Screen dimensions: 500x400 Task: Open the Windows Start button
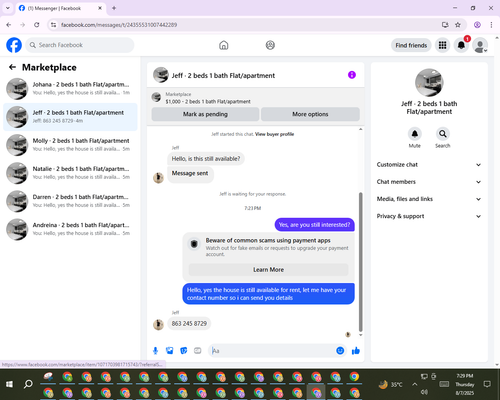(9, 384)
